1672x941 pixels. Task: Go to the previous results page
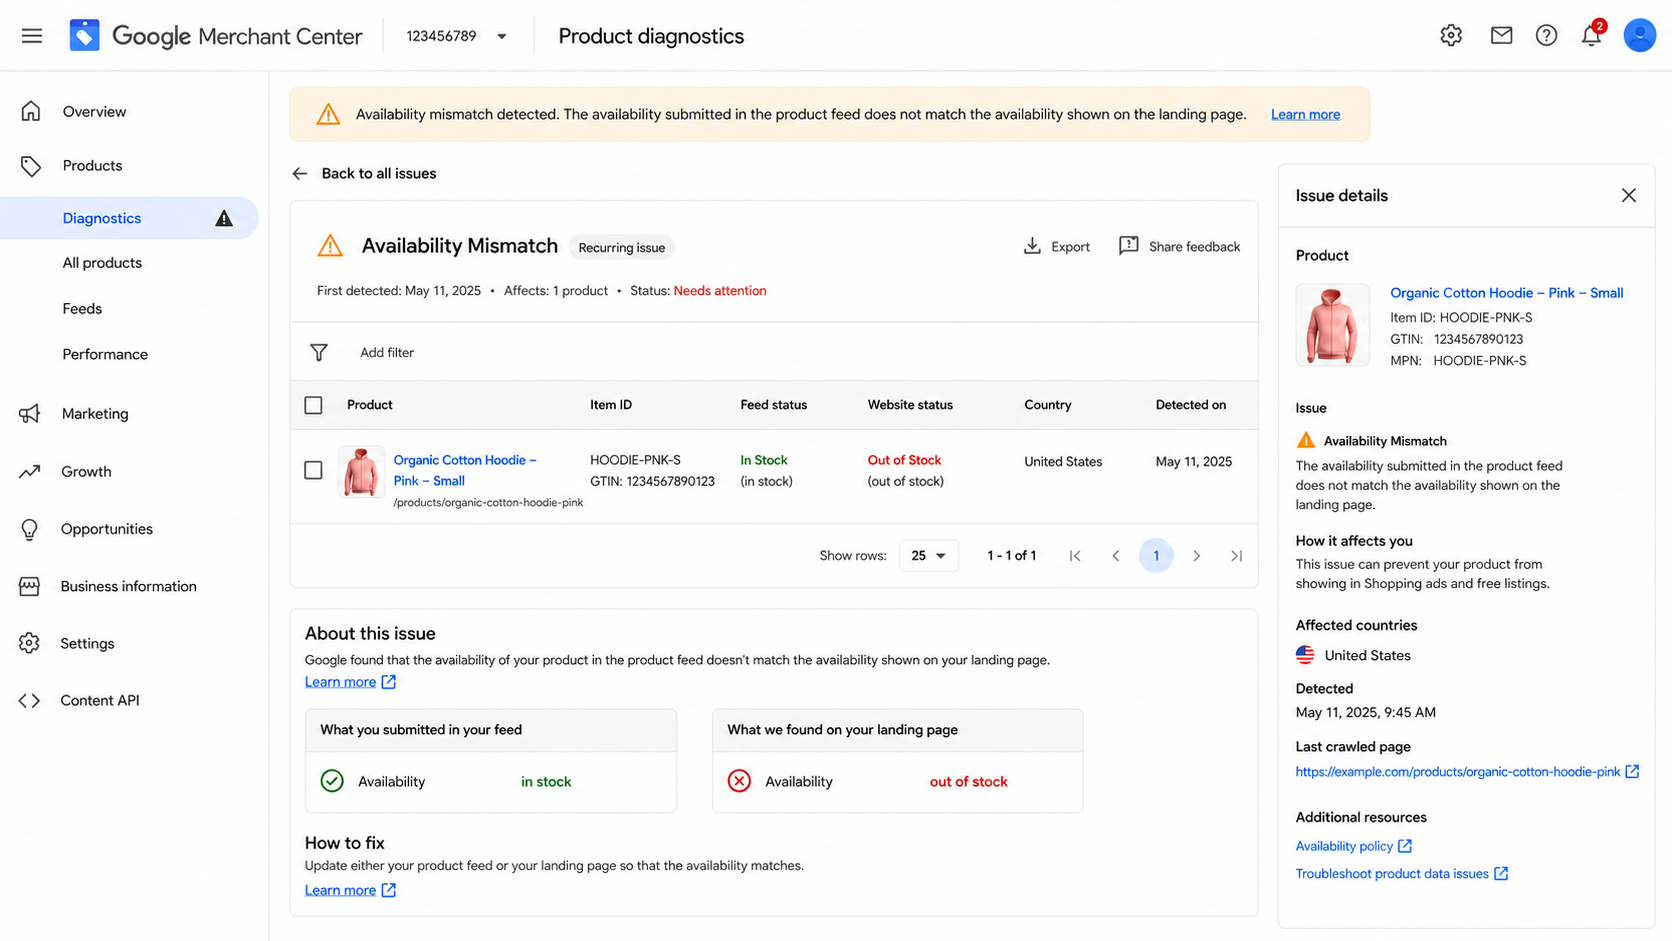[1116, 555]
